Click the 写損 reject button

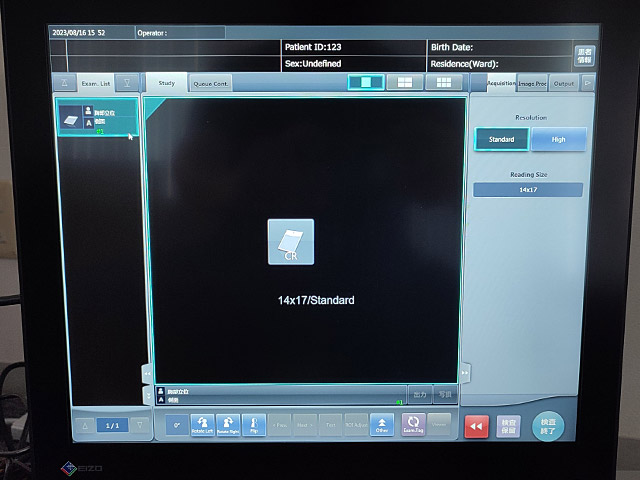[x=445, y=394]
